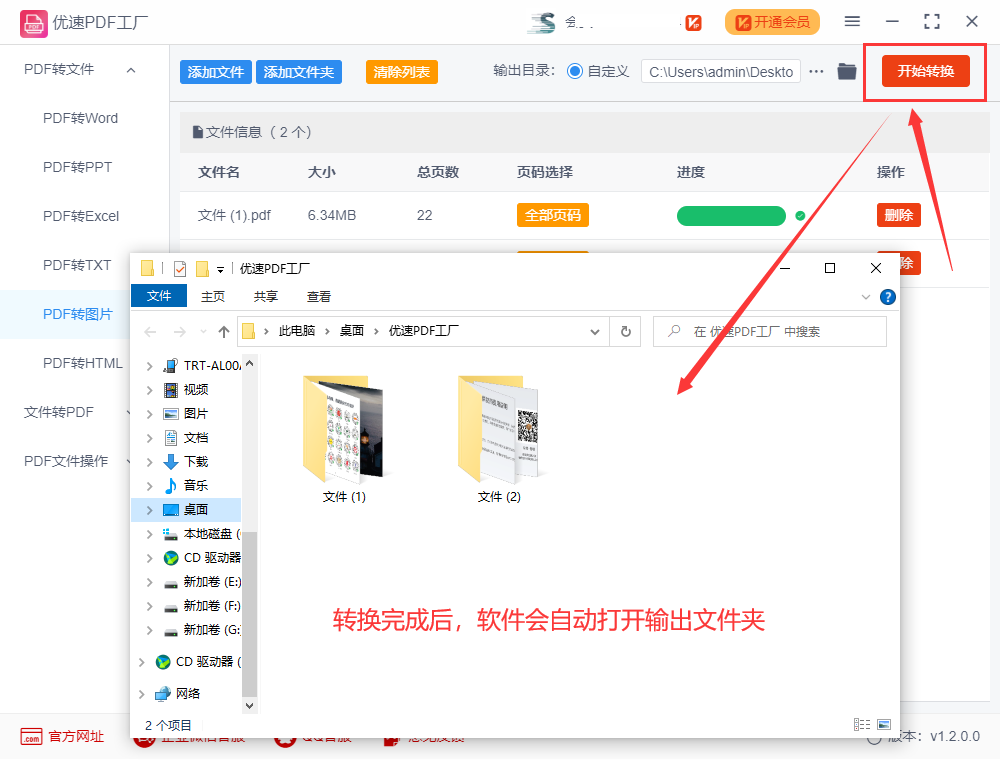Go up one folder level in Explorer
The width and height of the screenshot is (1000, 760).
coord(224,332)
